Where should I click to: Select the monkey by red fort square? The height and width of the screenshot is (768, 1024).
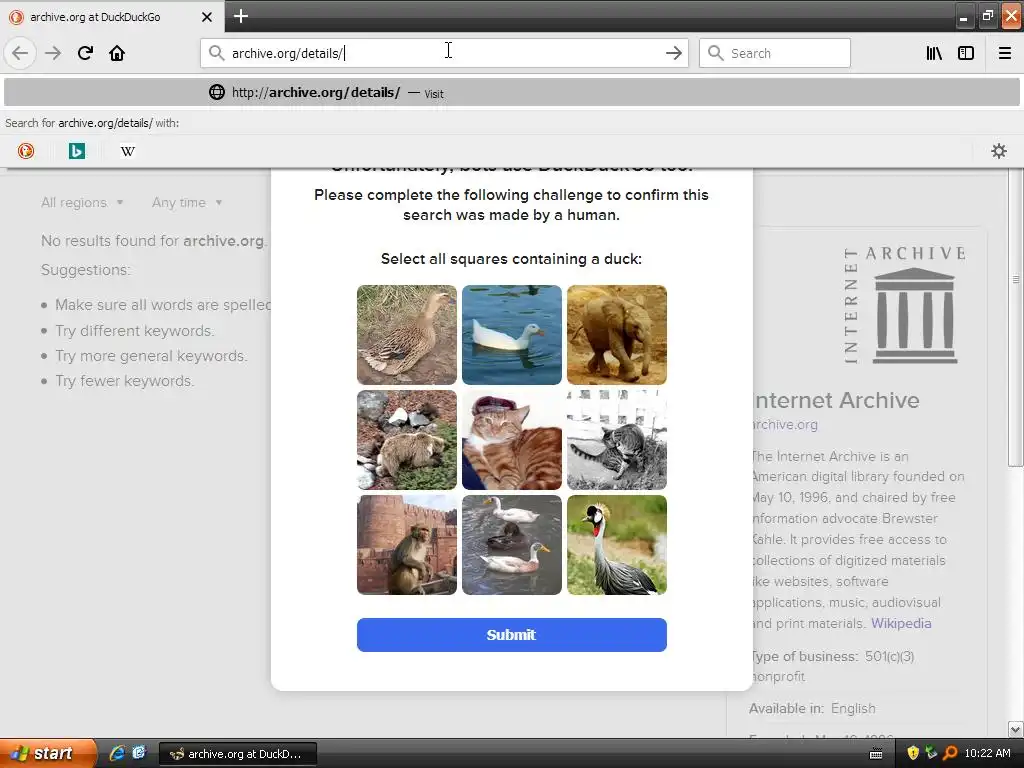407,545
